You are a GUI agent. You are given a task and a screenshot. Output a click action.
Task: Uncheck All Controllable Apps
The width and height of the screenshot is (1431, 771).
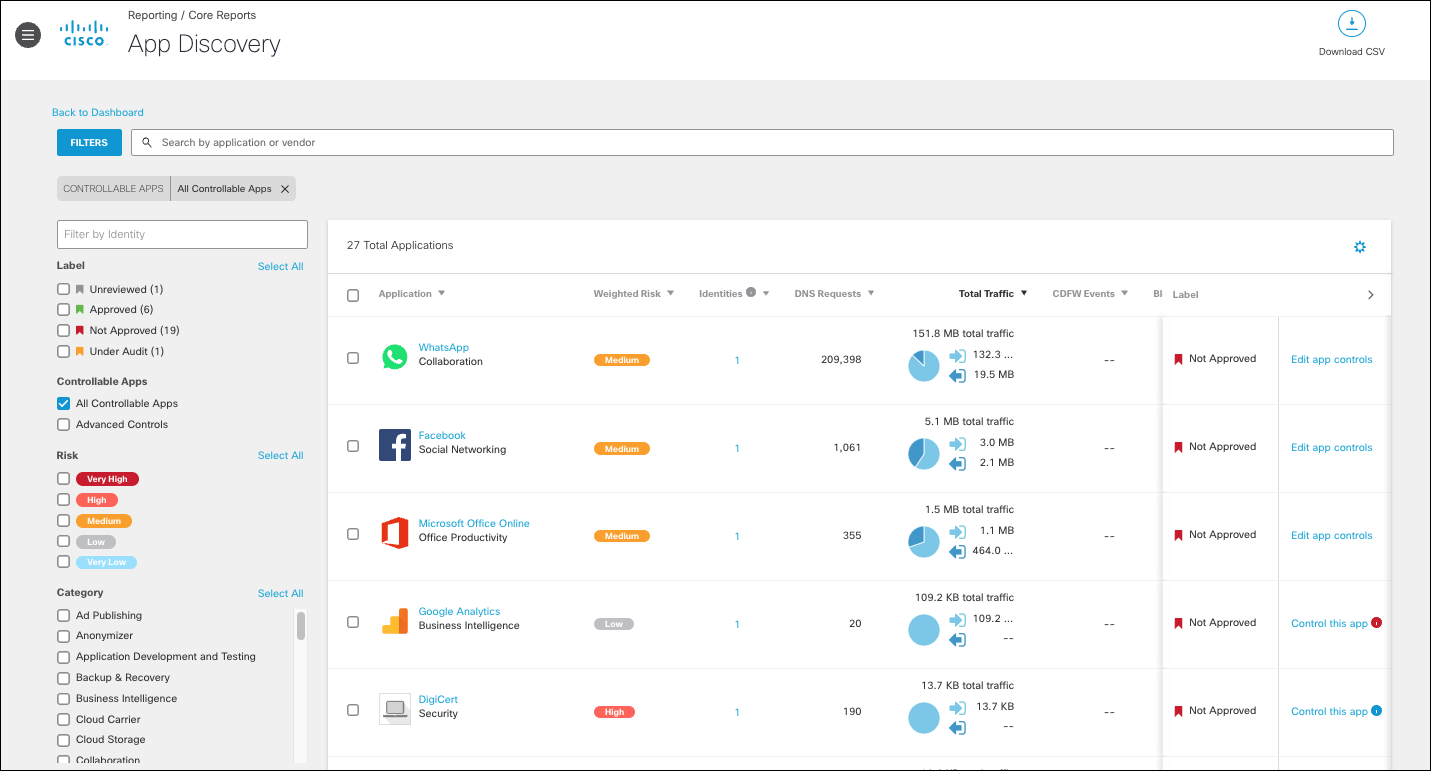(x=62, y=403)
